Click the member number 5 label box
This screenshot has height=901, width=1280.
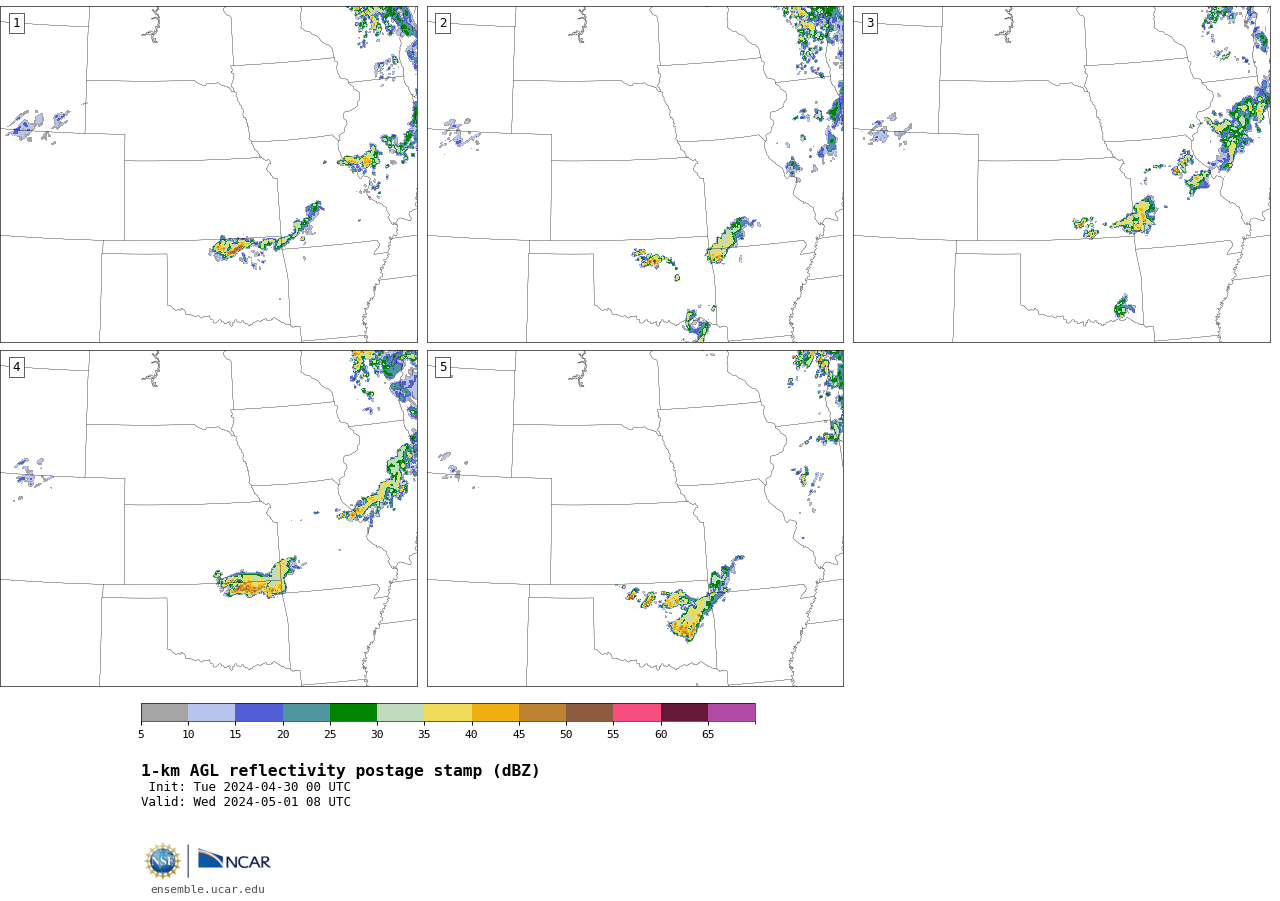443,367
